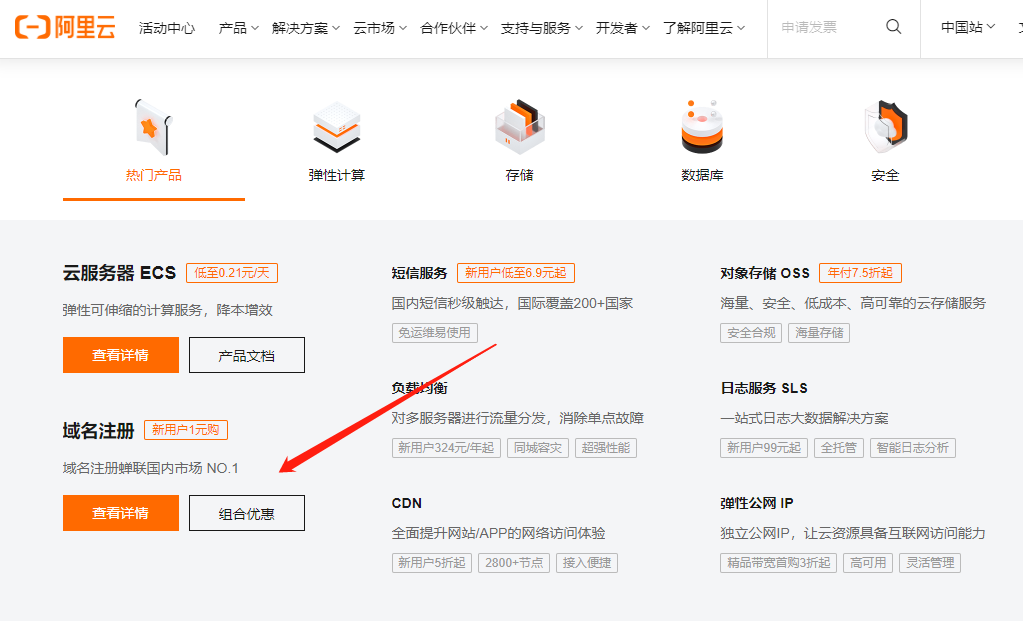1023x633 pixels.
Task: Click the Alibaba Cloud logo icon
Action: coord(32,28)
